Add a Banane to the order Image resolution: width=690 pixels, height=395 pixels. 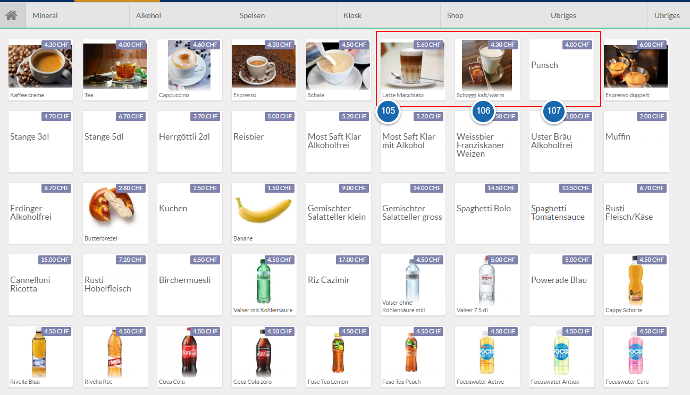coord(264,213)
